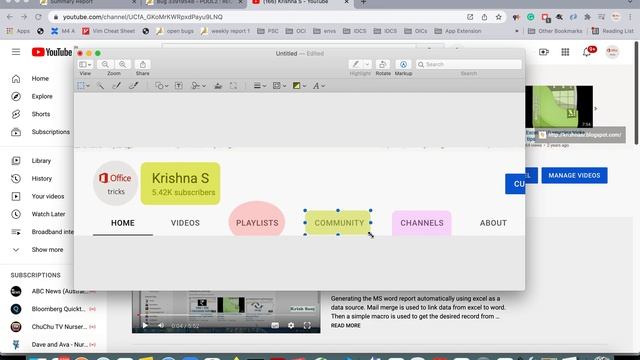640x360 pixels.
Task: Zoom out in Preview
Action: click(x=105, y=64)
